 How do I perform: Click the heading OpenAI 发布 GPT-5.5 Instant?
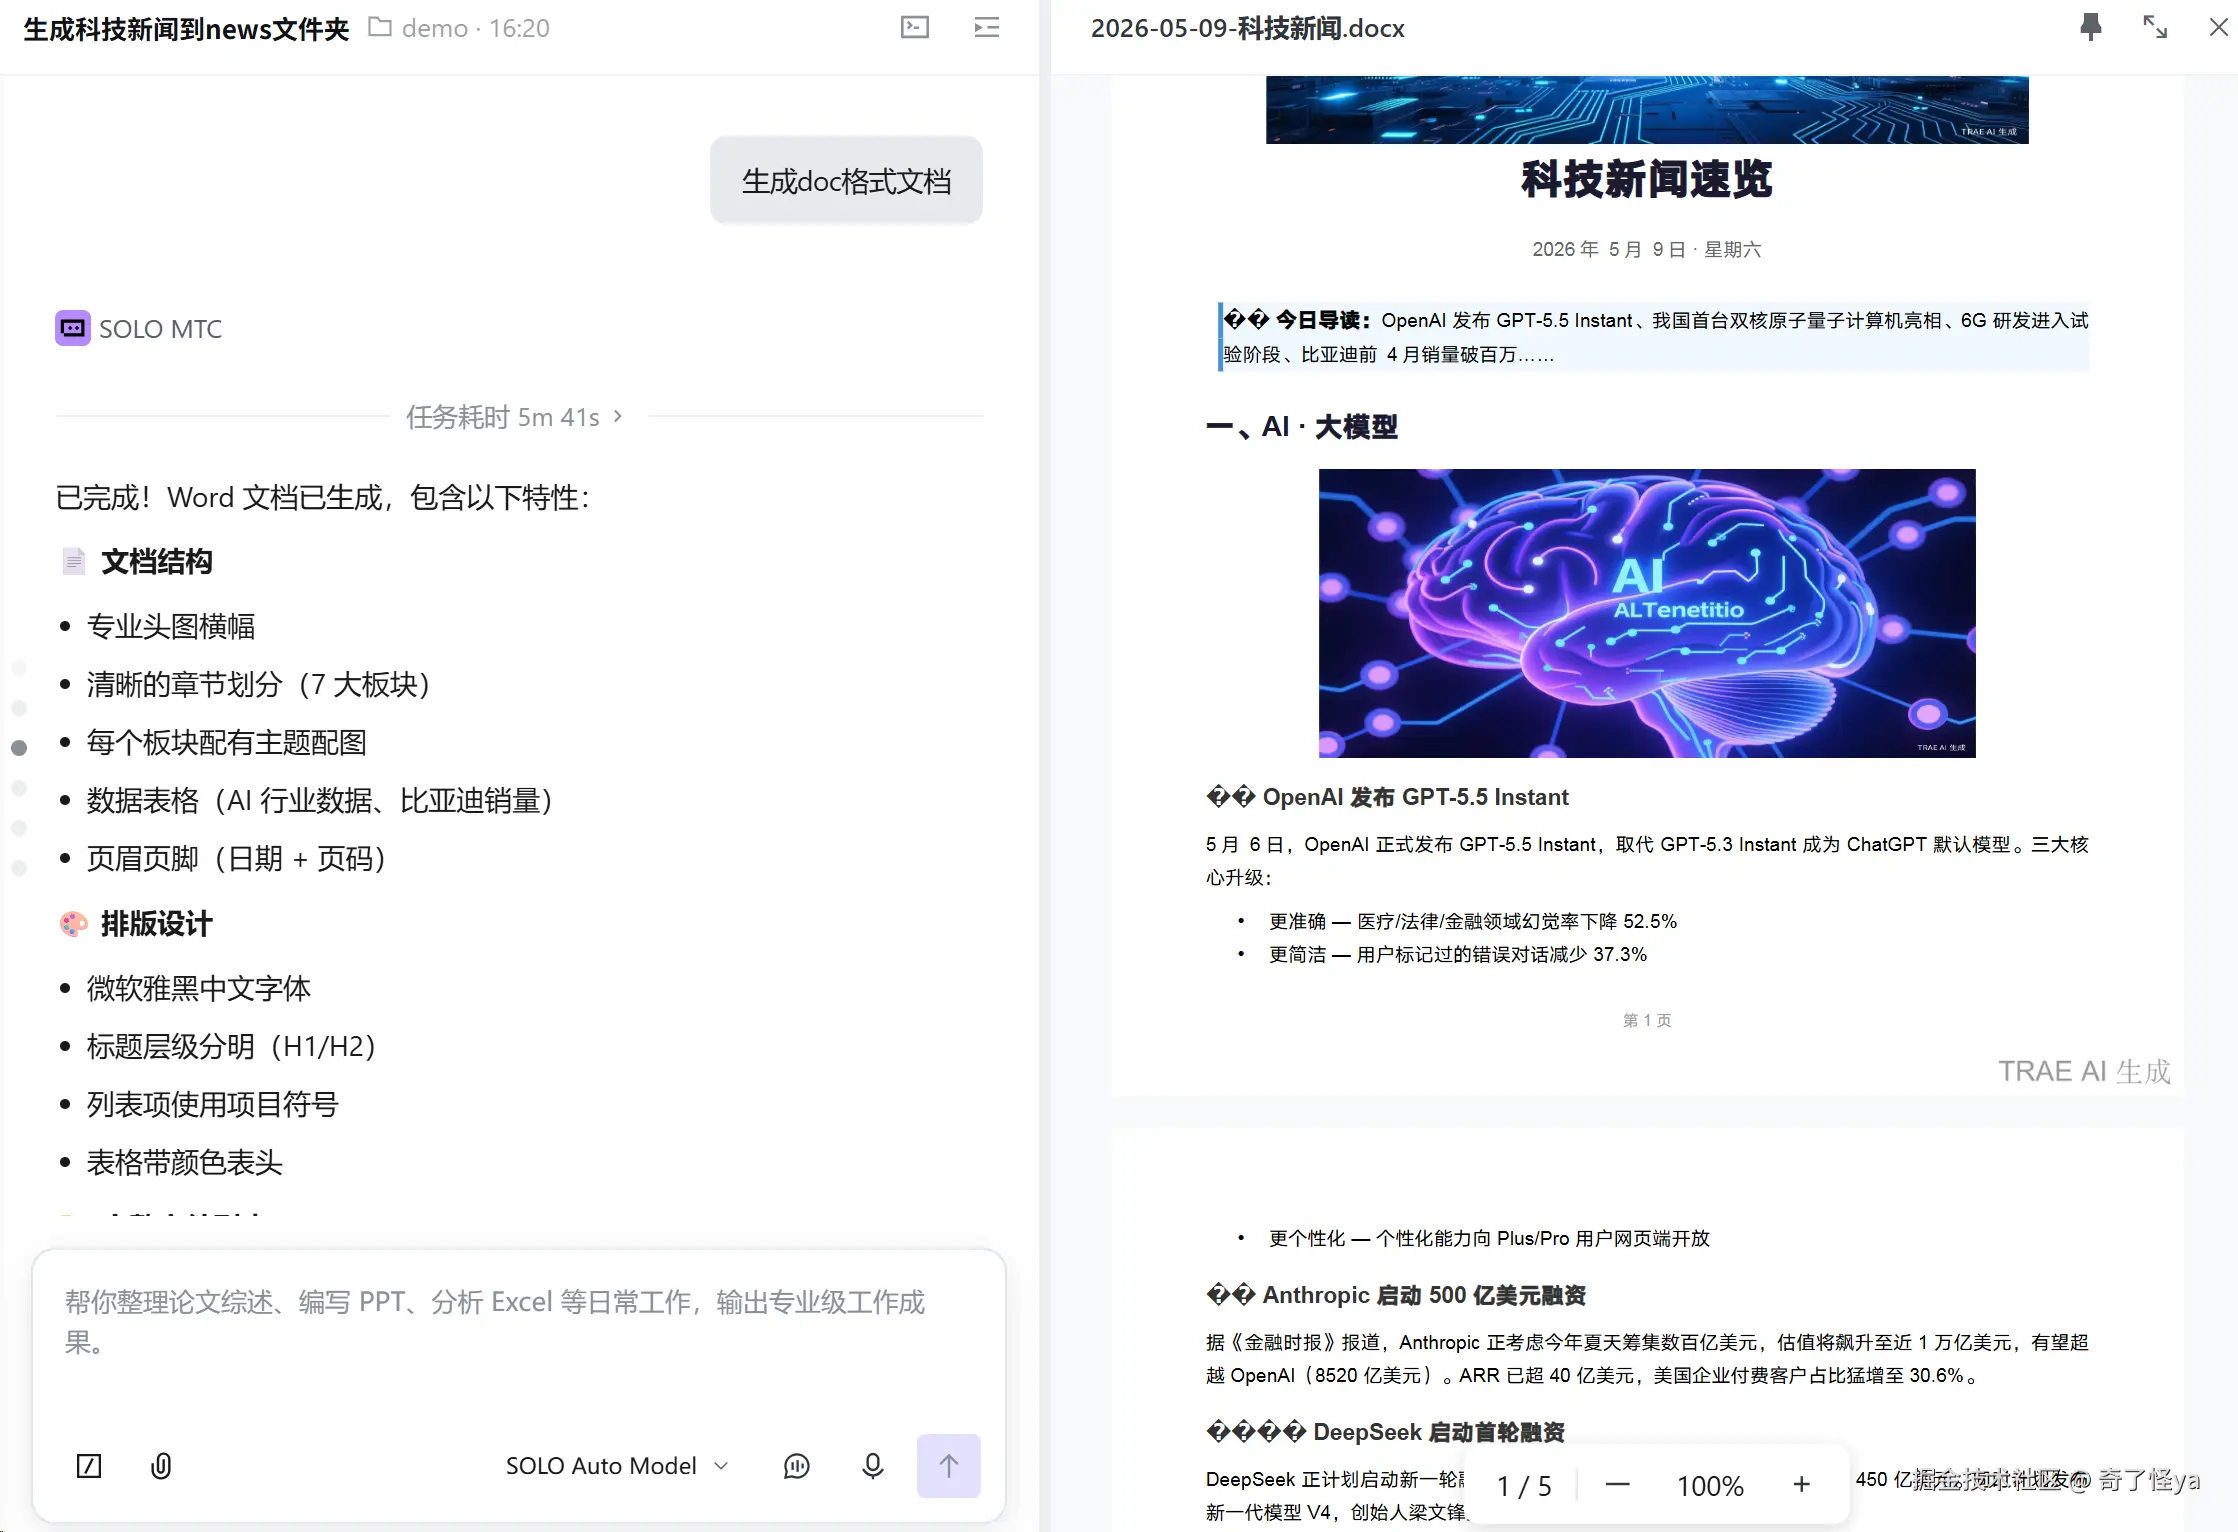[x=1388, y=797]
